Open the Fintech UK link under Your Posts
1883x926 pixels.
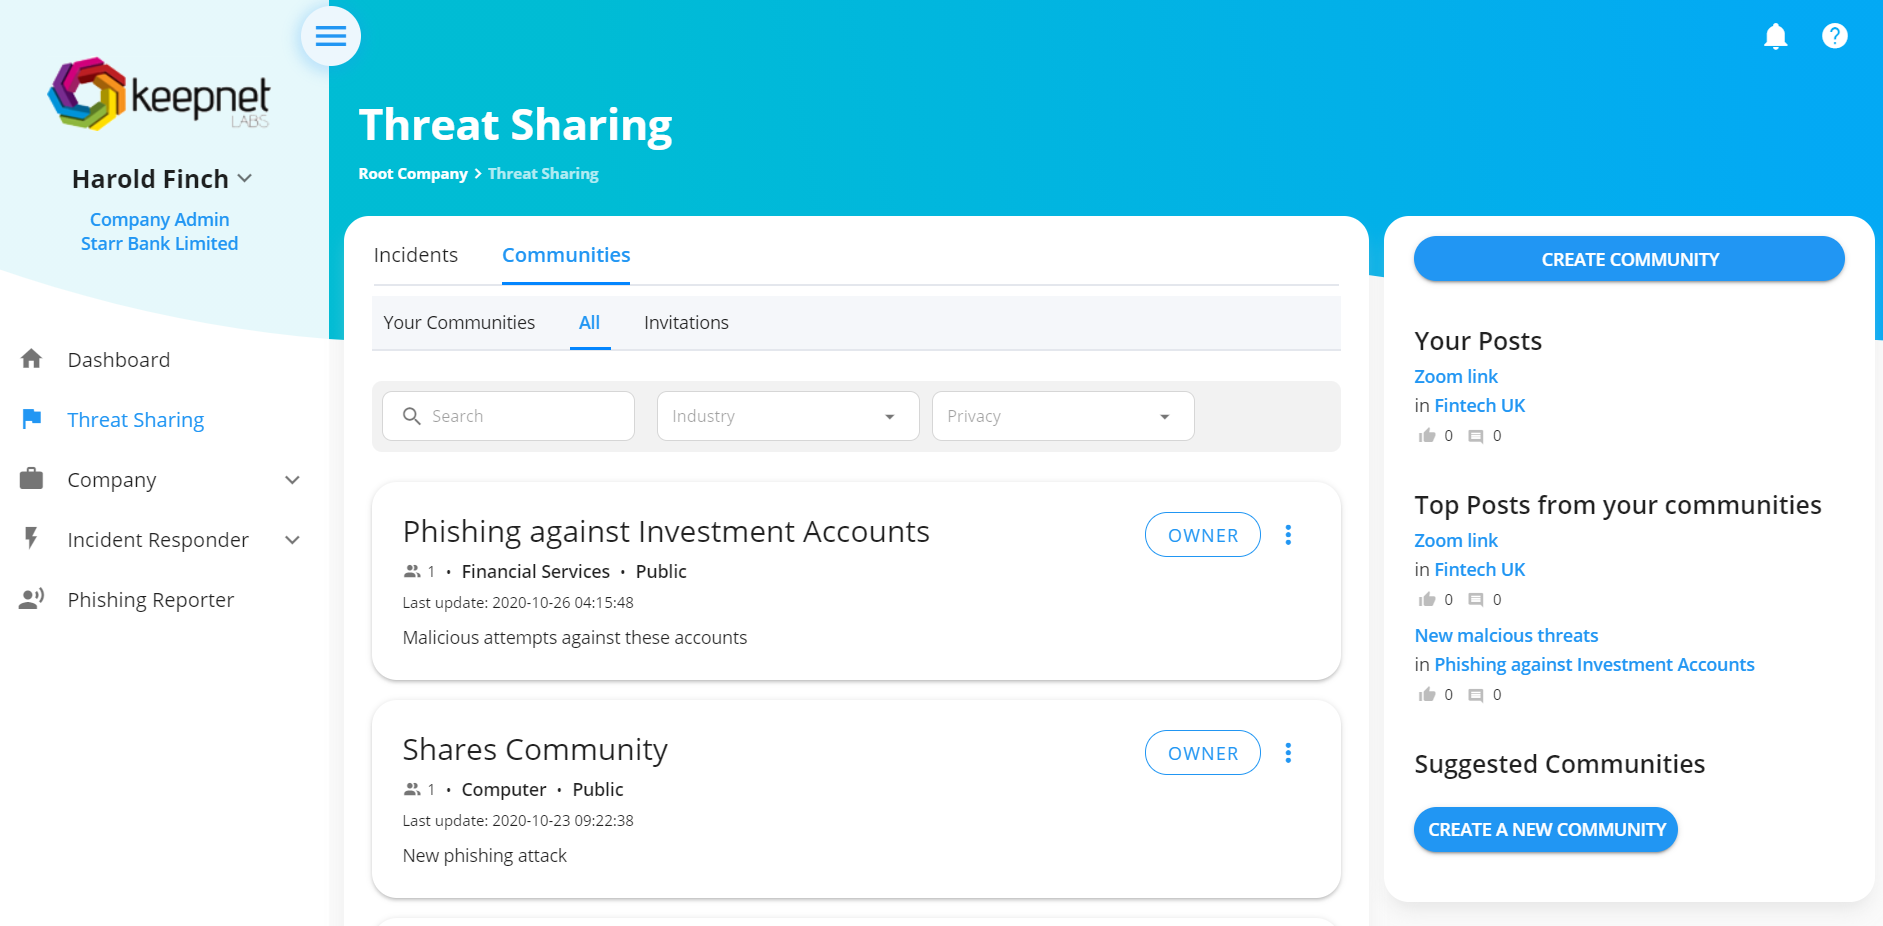1479,405
